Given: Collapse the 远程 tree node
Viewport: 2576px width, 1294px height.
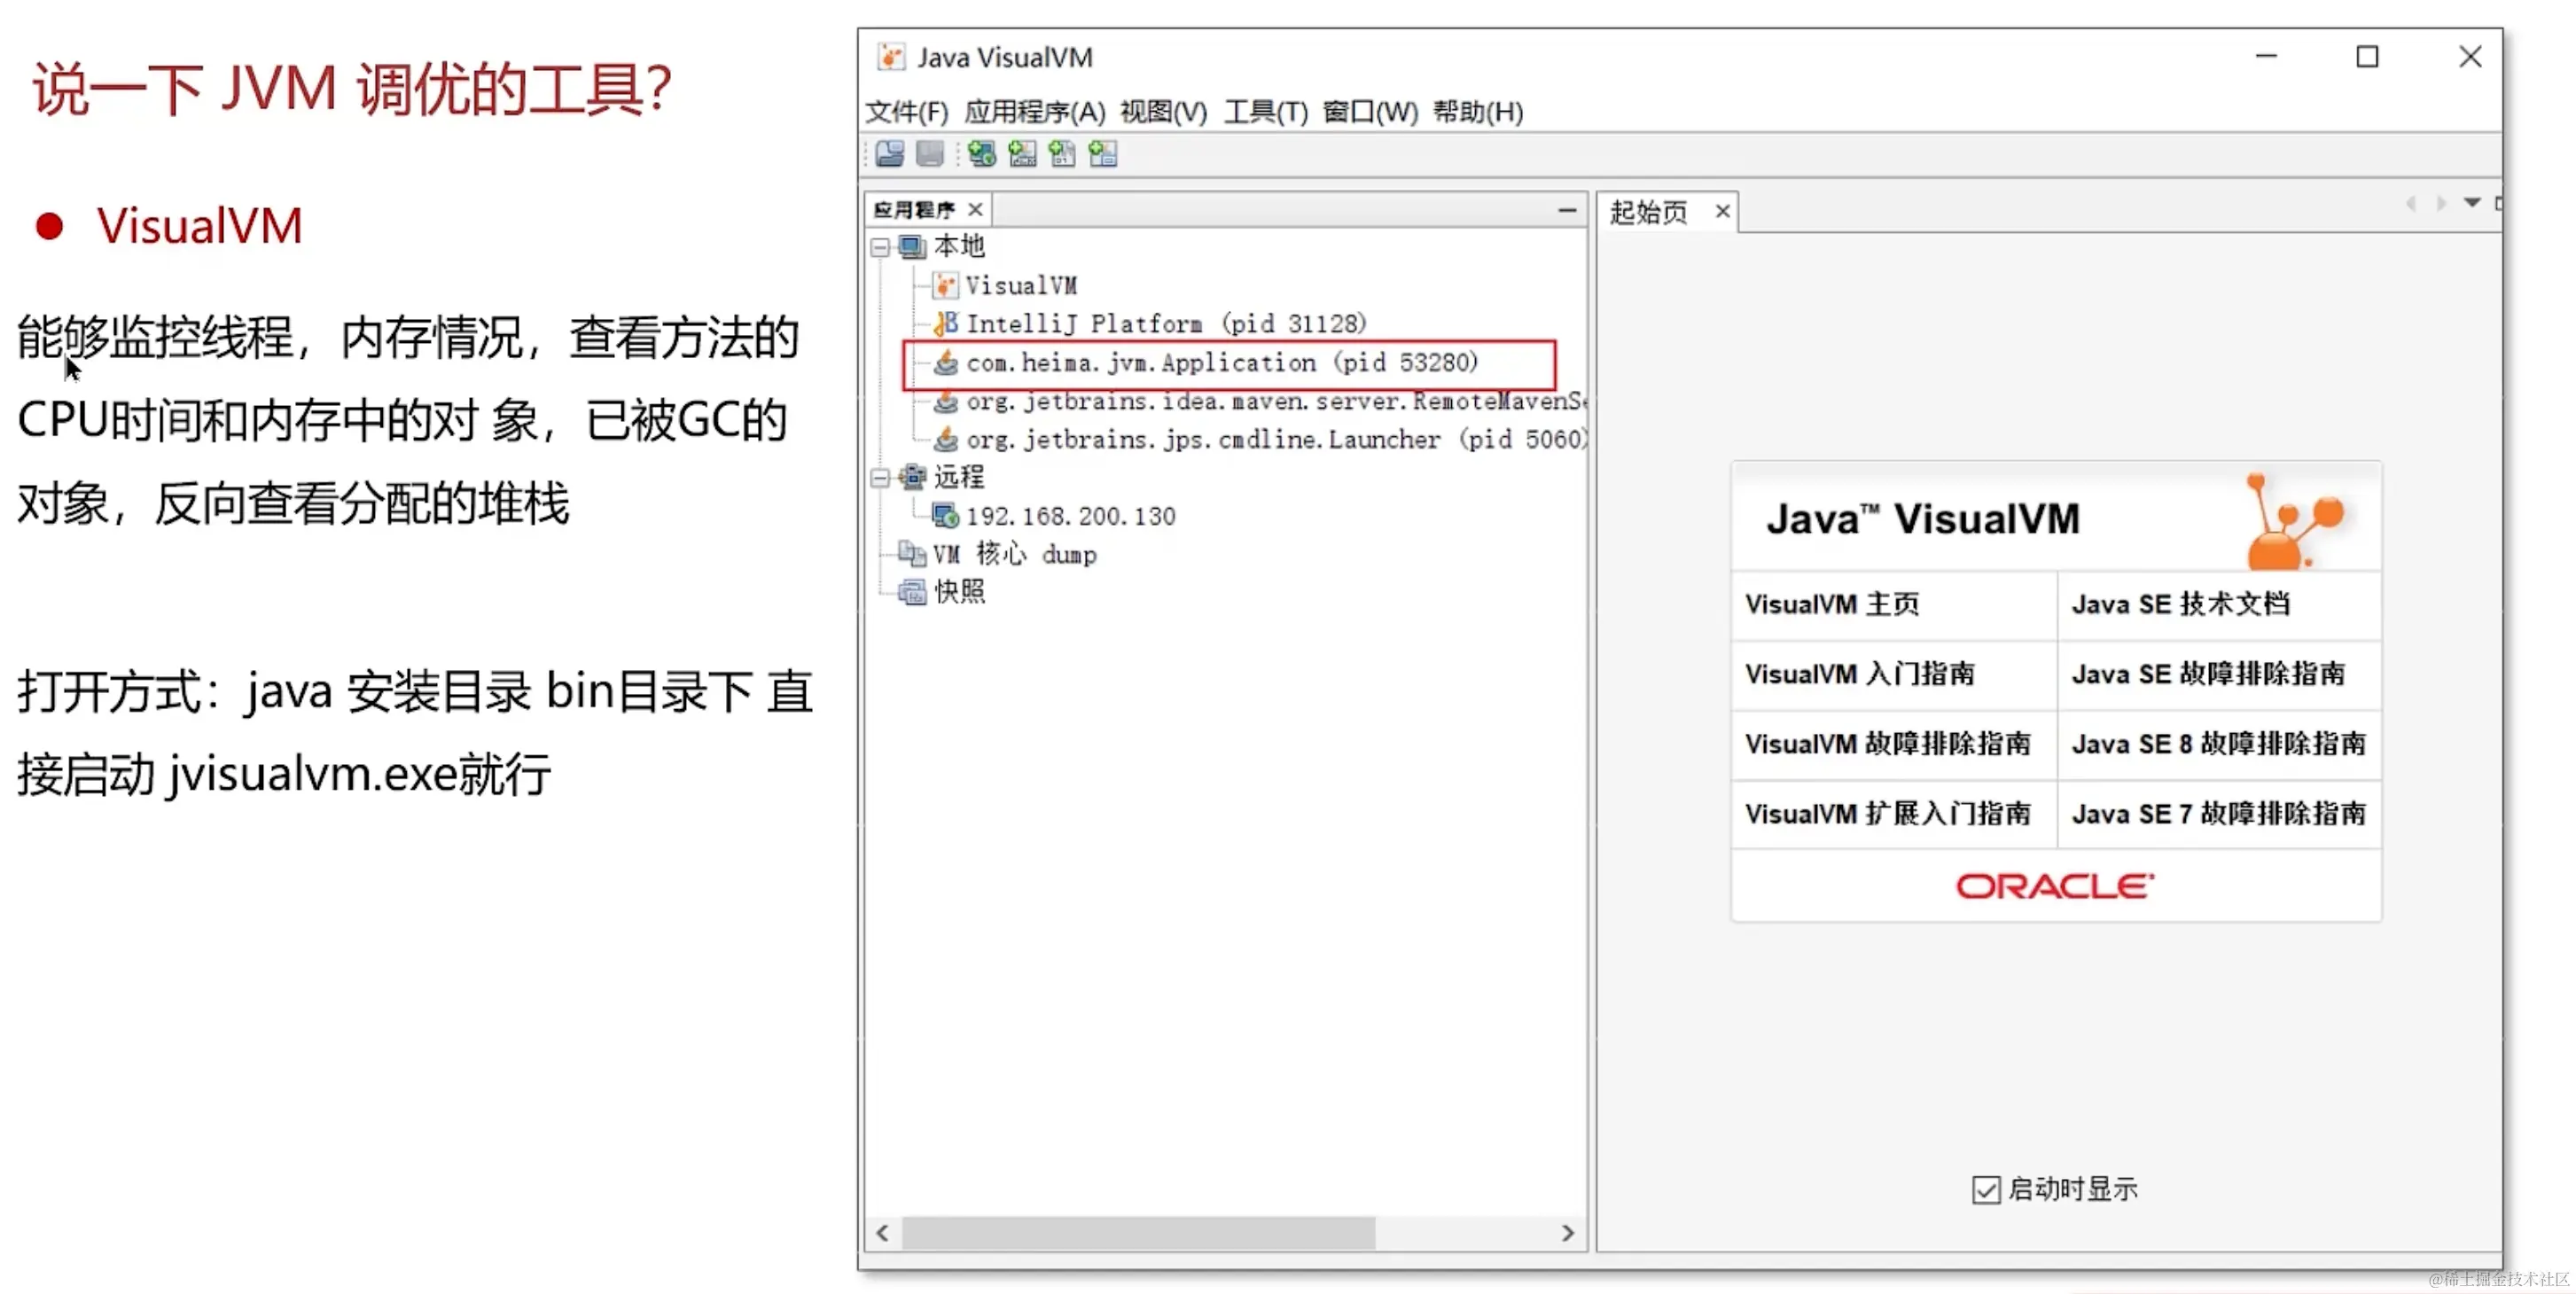Looking at the screenshot, I should point(880,478).
